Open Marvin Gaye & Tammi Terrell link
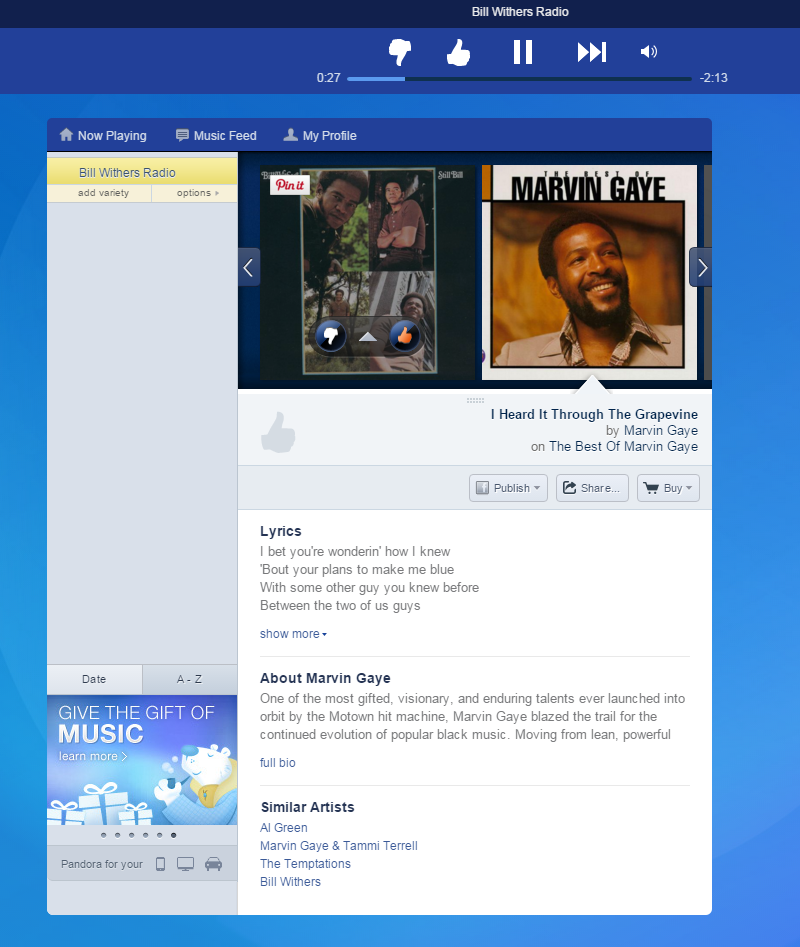 pyautogui.click(x=339, y=846)
